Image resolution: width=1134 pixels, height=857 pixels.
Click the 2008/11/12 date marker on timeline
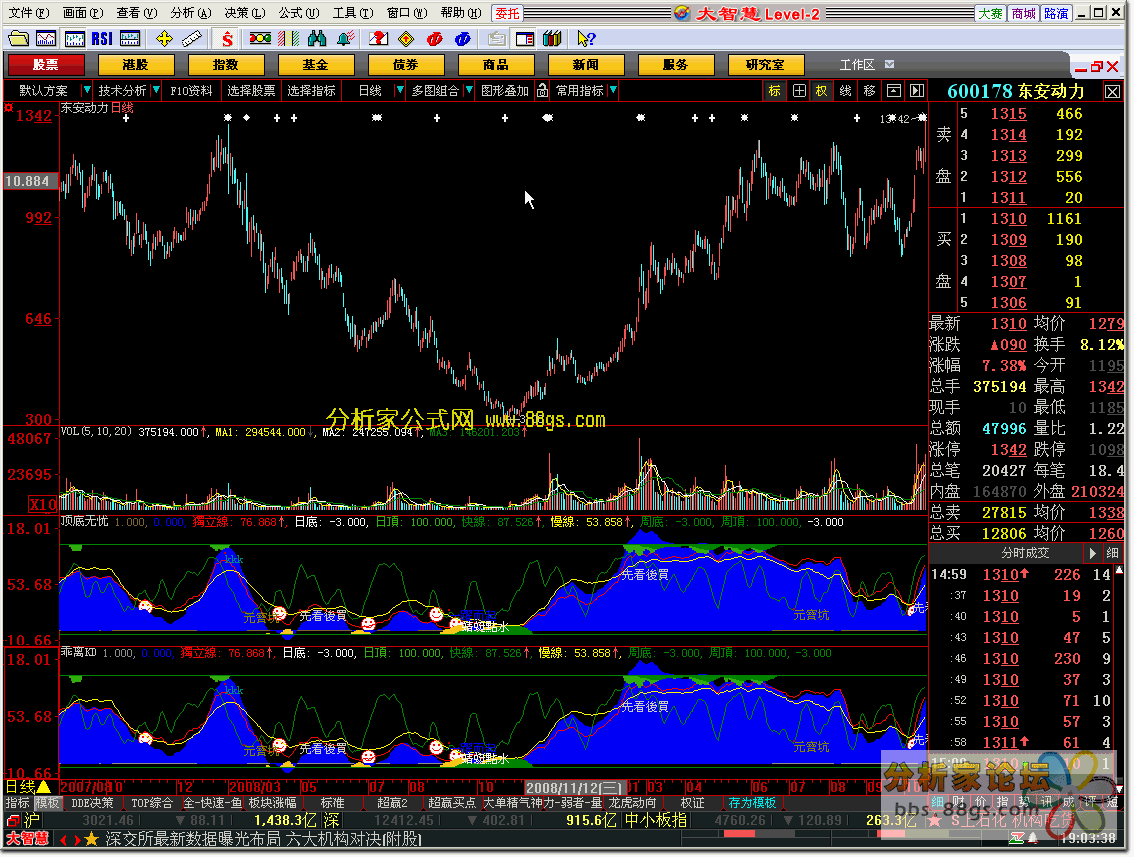[574, 788]
